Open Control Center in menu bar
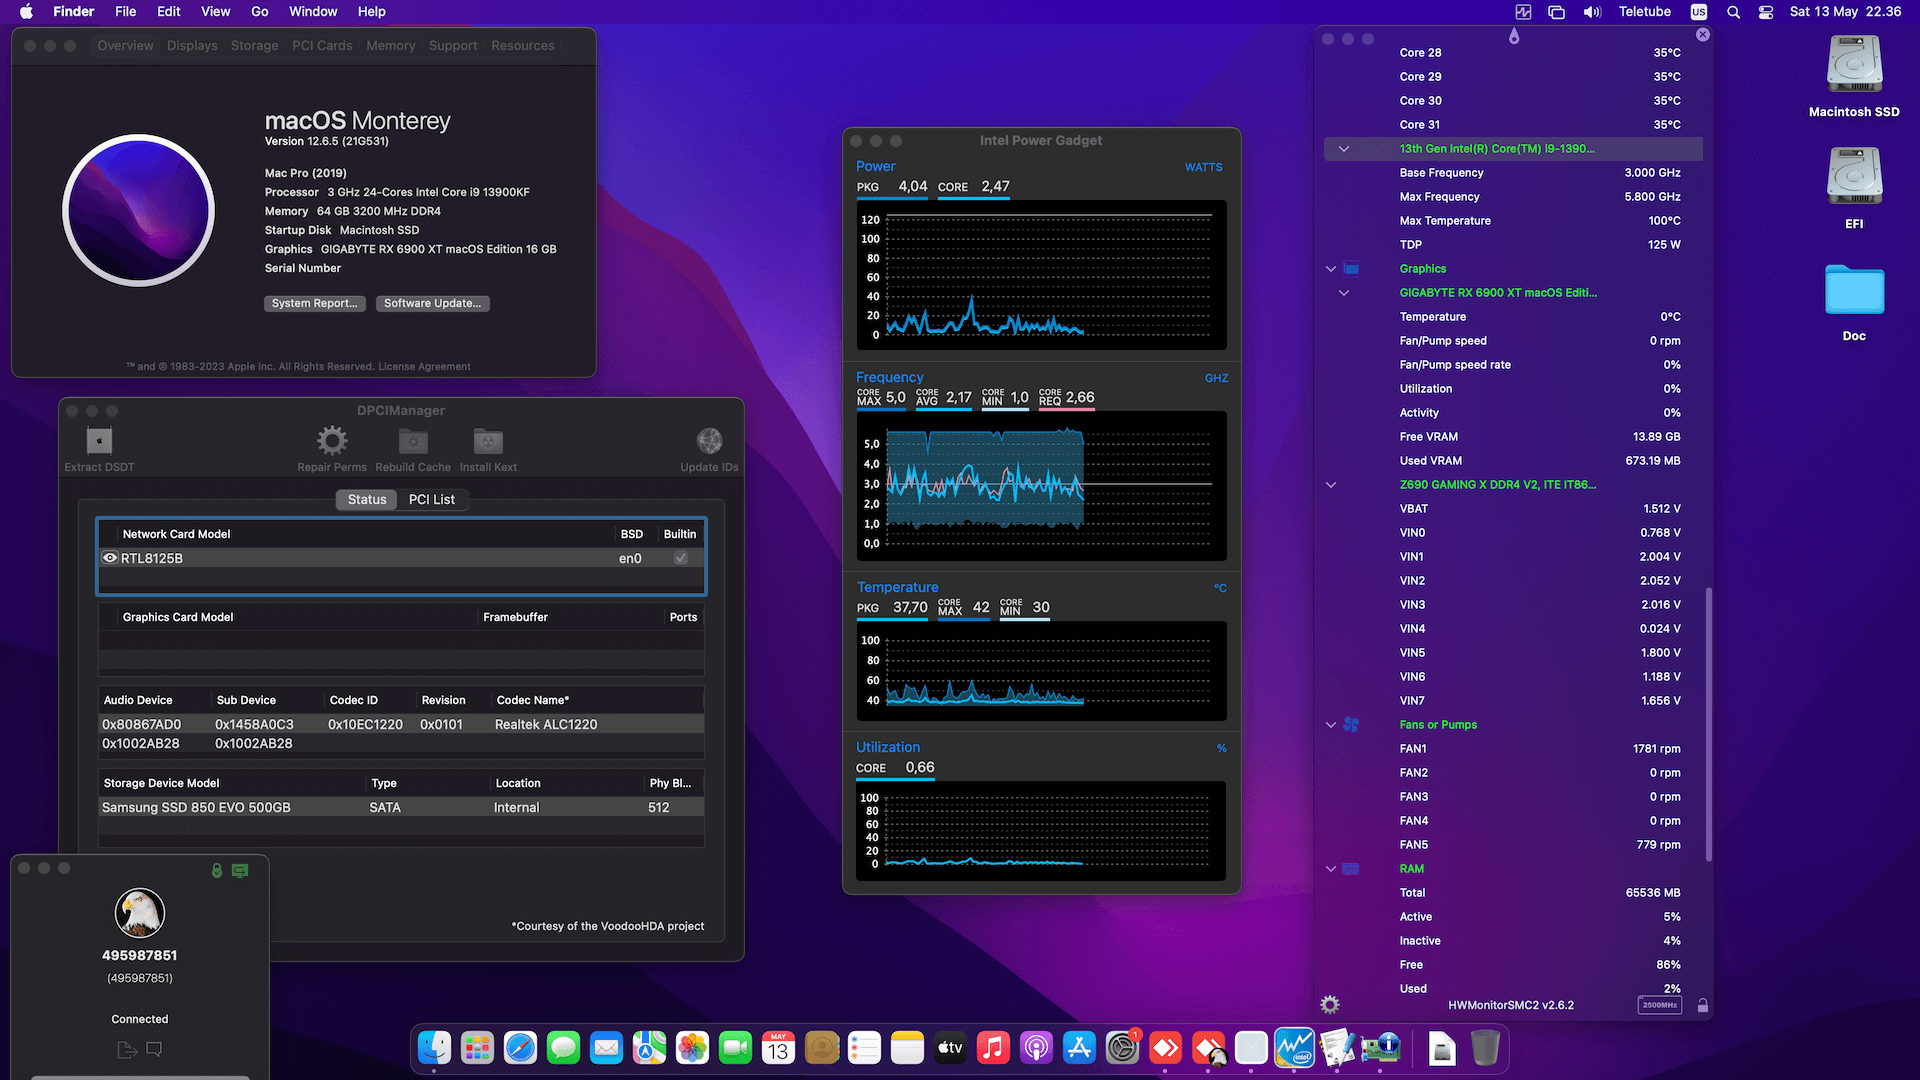 coord(1766,12)
